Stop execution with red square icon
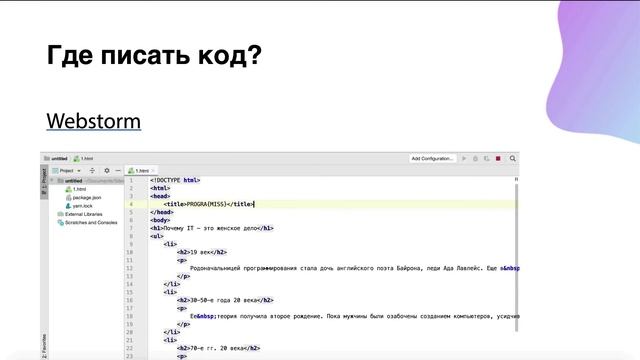 click(498, 158)
